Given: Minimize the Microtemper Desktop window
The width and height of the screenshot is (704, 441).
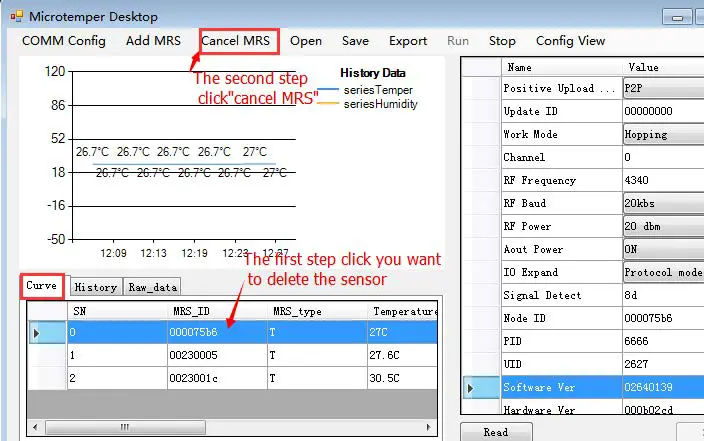Looking at the screenshot, I should pyautogui.click(x=677, y=18).
